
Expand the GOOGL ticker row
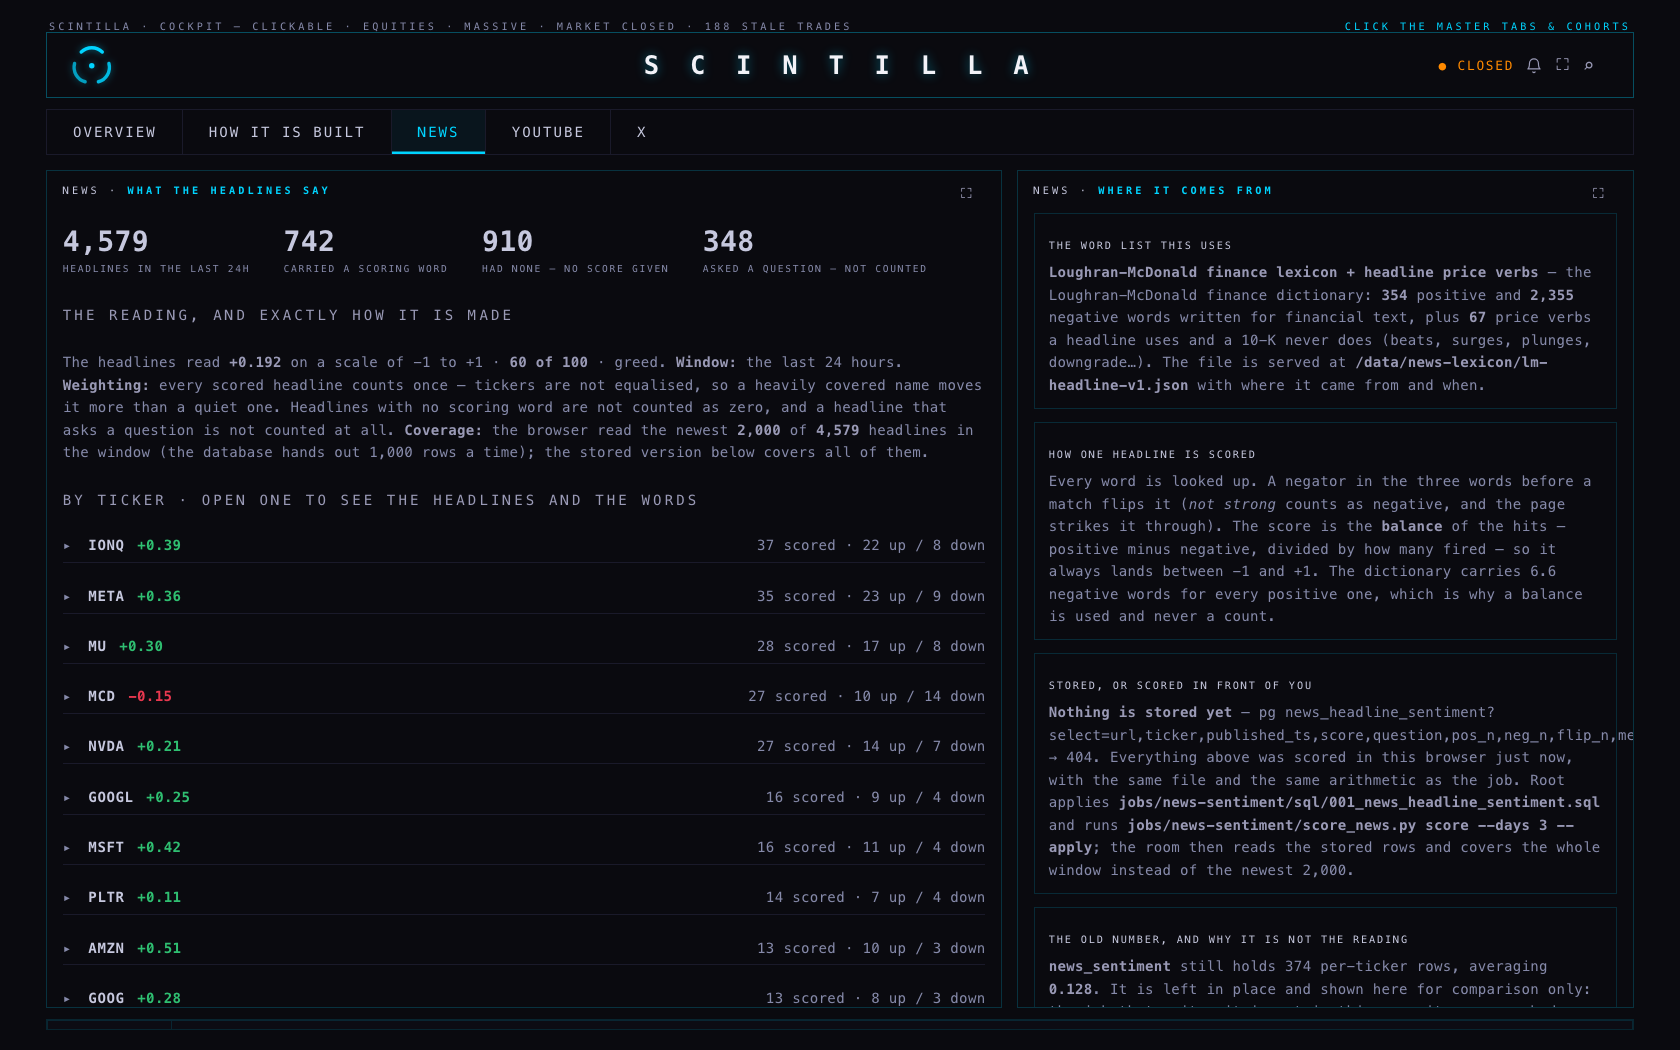(x=523, y=797)
